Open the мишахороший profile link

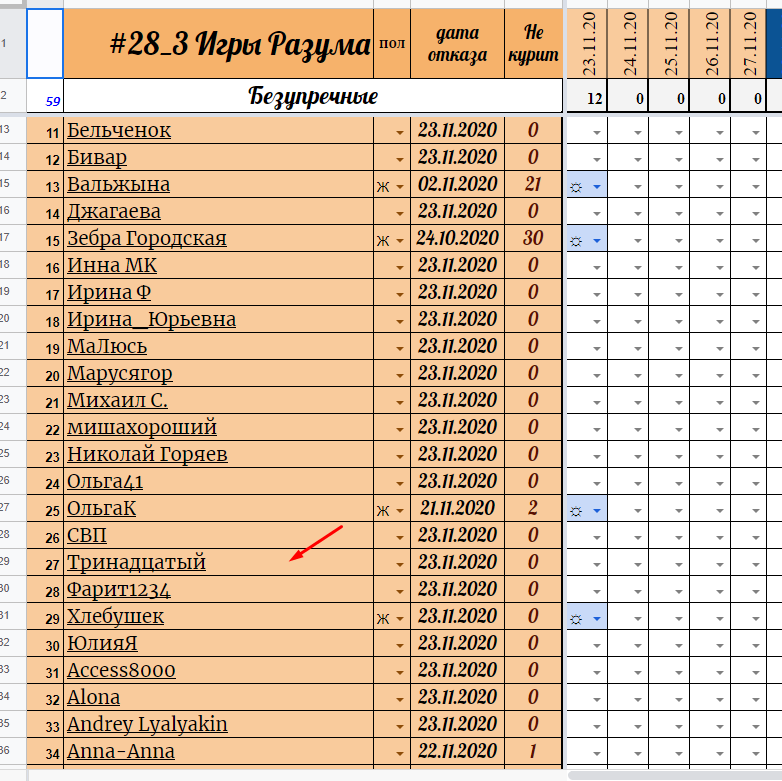(x=142, y=427)
